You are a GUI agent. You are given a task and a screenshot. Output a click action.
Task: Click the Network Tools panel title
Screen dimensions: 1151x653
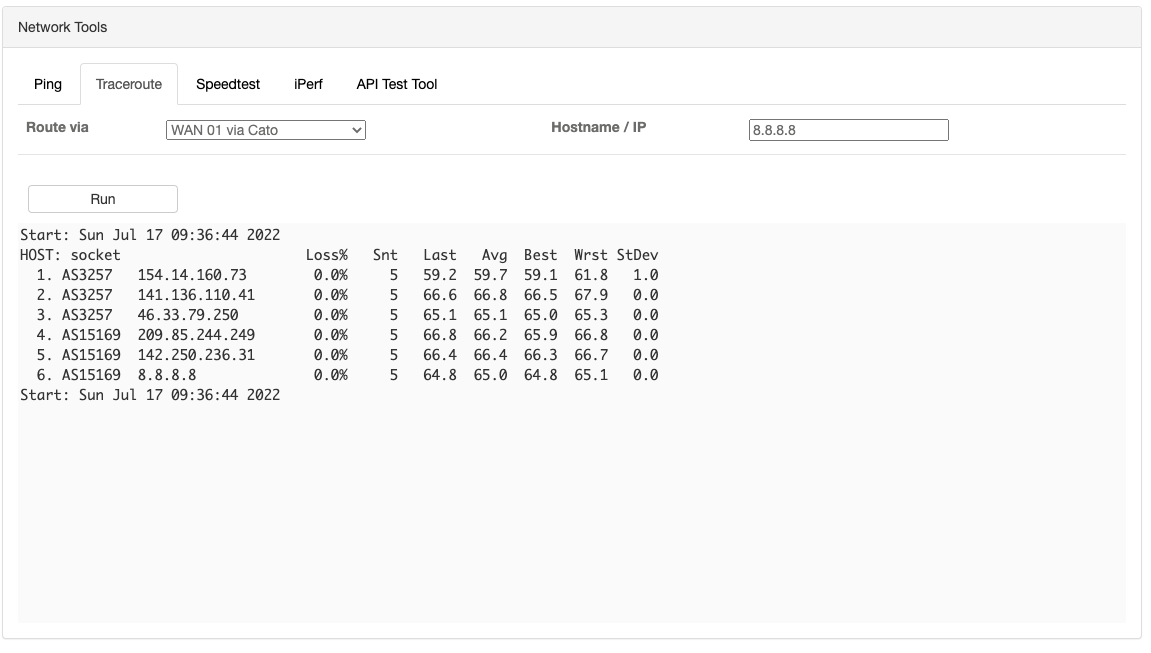[62, 27]
